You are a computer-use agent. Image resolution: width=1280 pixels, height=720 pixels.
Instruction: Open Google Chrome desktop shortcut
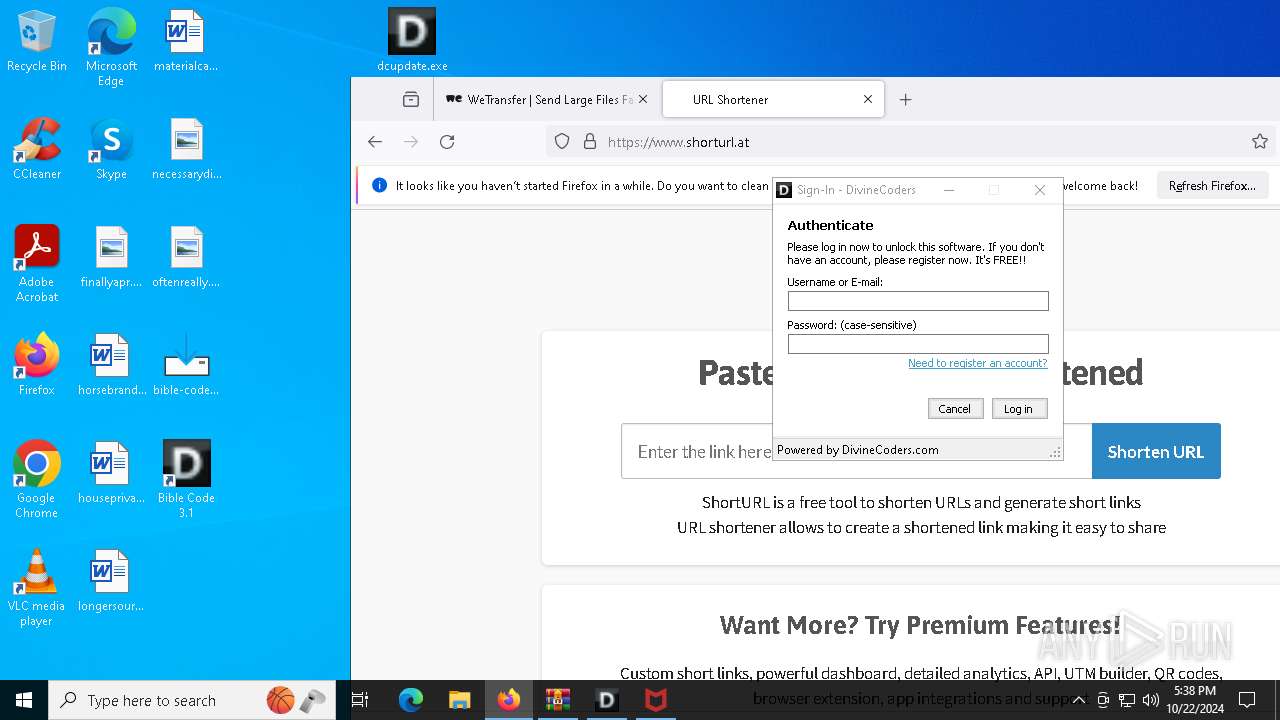coord(37,480)
